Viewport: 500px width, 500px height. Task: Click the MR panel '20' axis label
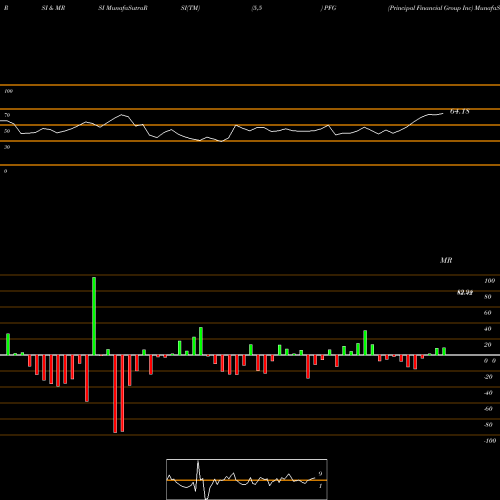pos(488,345)
